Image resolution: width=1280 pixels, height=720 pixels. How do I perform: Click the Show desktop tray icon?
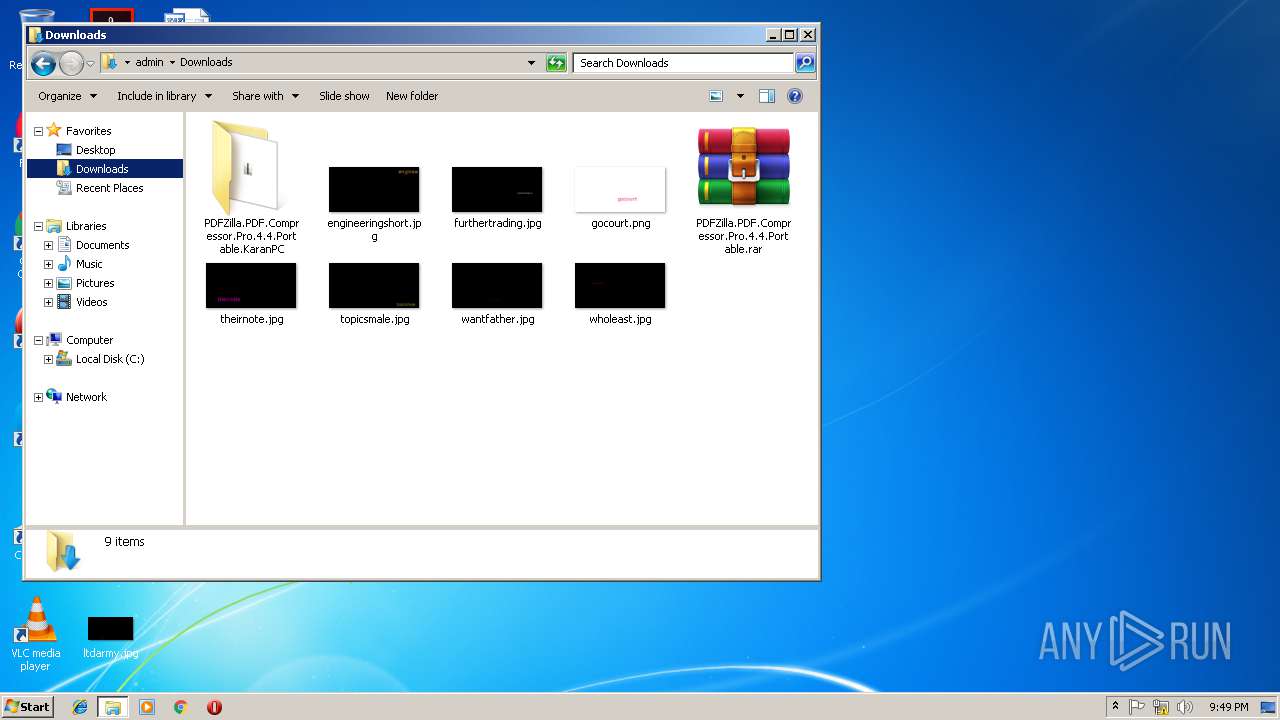[1269, 707]
